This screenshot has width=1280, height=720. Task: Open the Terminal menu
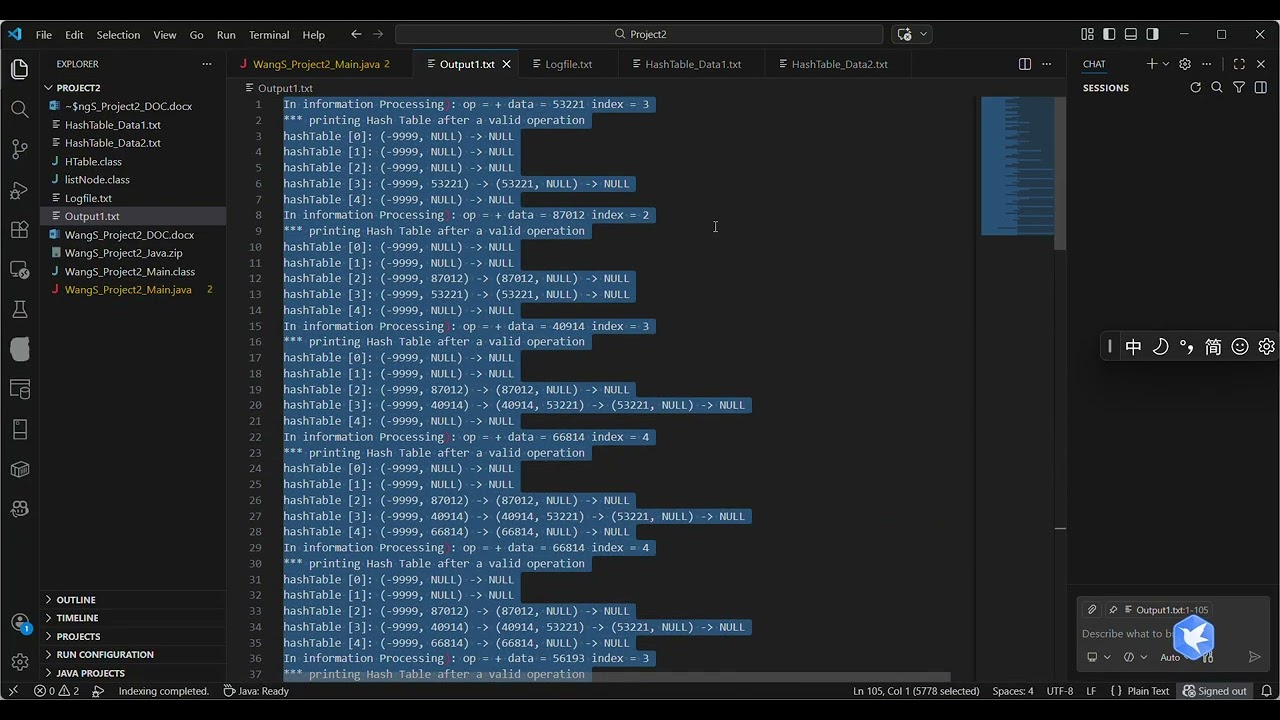point(269,34)
